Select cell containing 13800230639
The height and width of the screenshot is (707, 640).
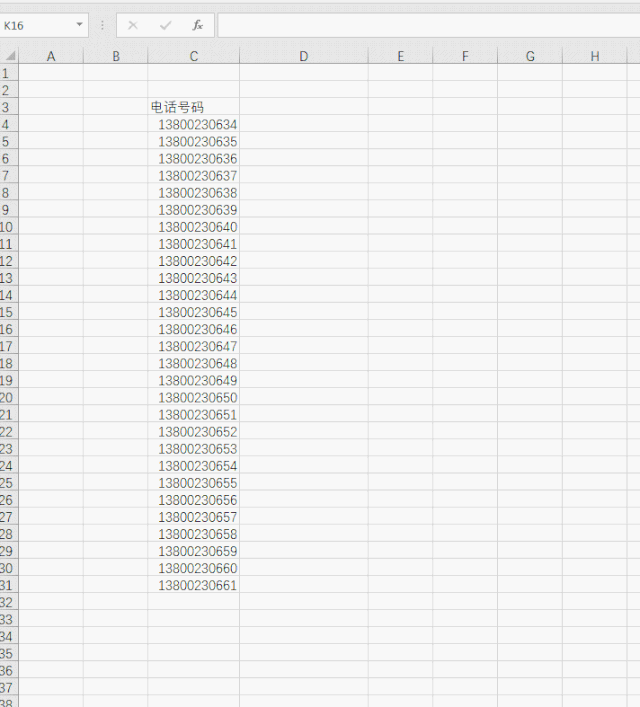pos(193,210)
